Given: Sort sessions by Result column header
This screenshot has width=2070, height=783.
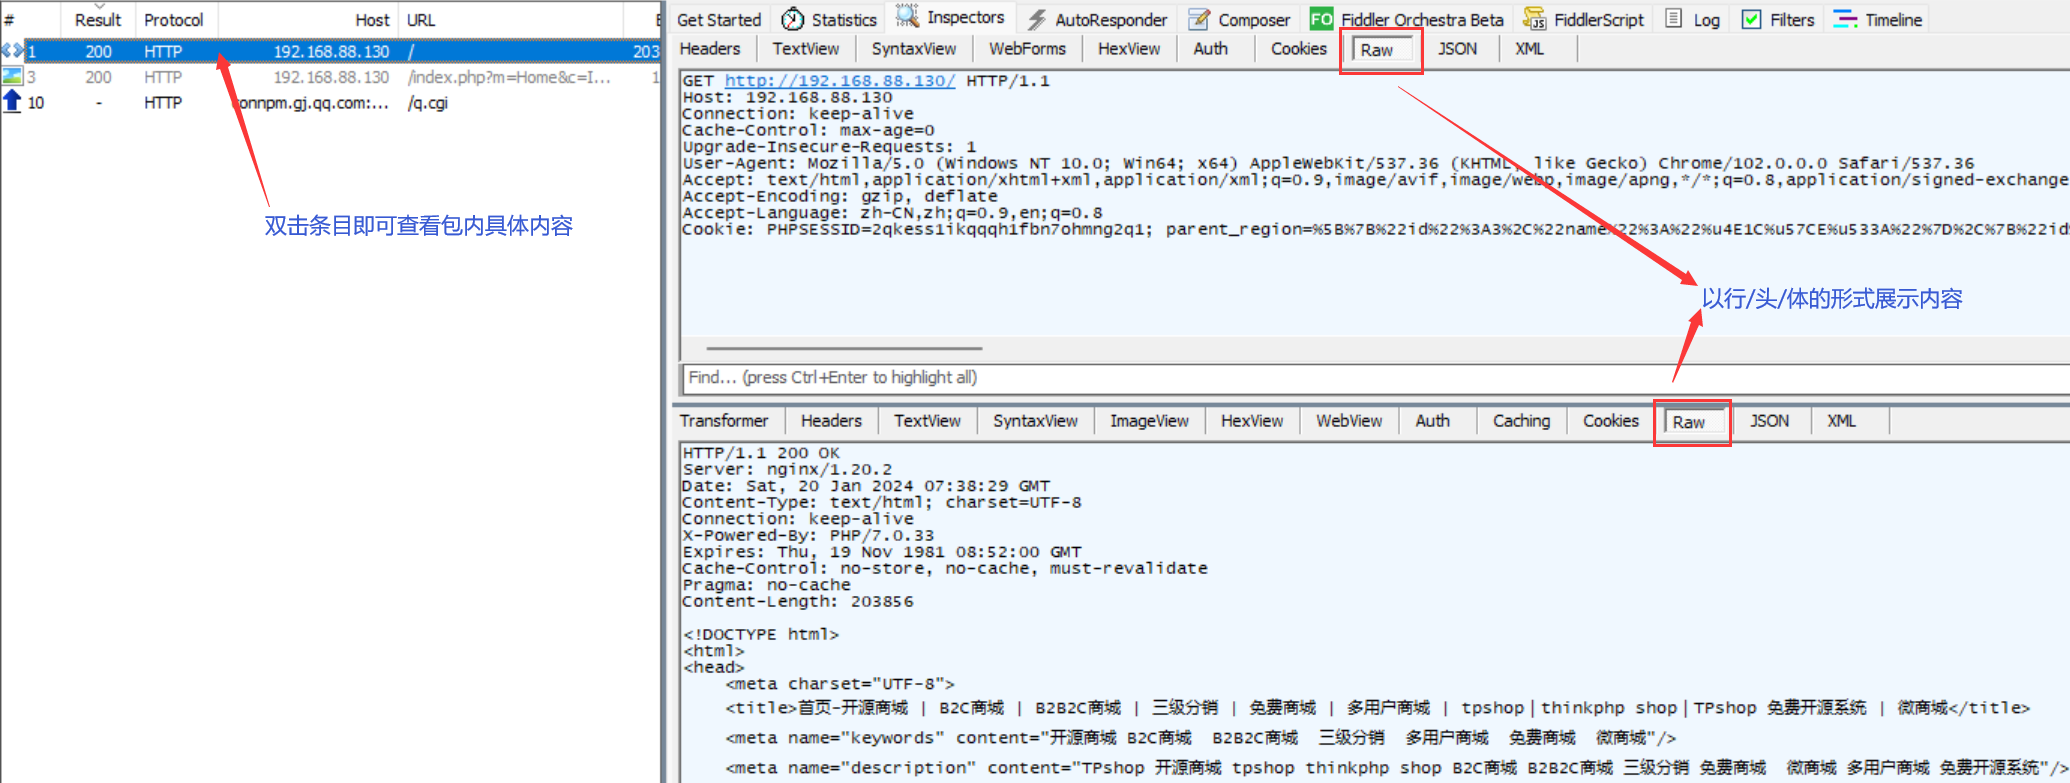Looking at the screenshot, I should pos(97,20).
